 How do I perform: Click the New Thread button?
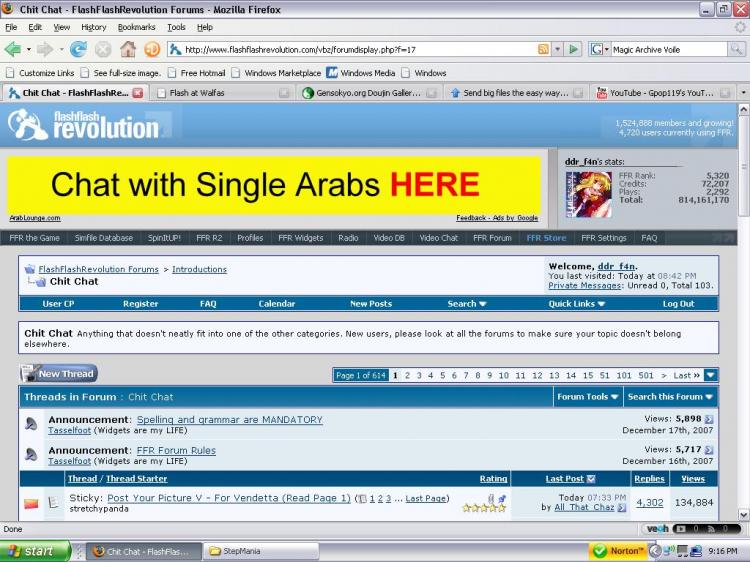click(x=59, y=374)
